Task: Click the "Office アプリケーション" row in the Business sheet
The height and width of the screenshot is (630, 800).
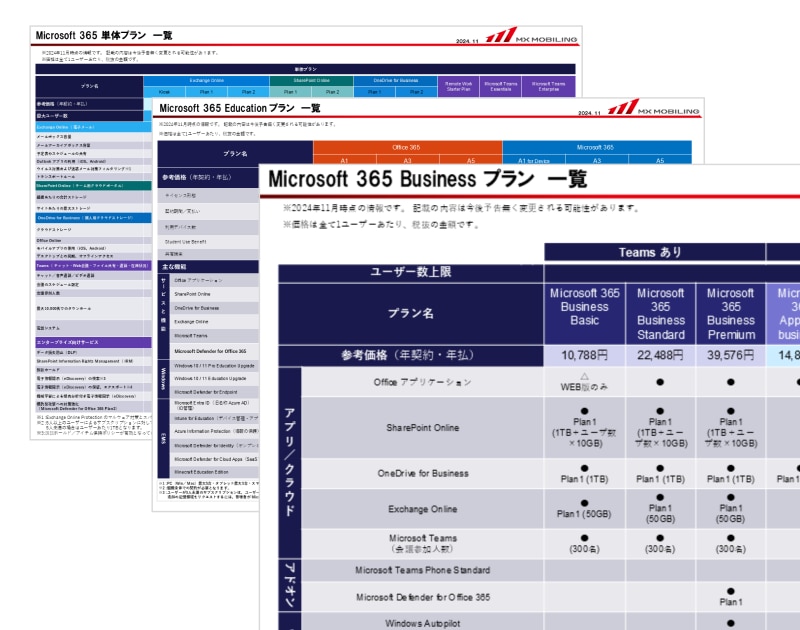Action: coord(422,382)
